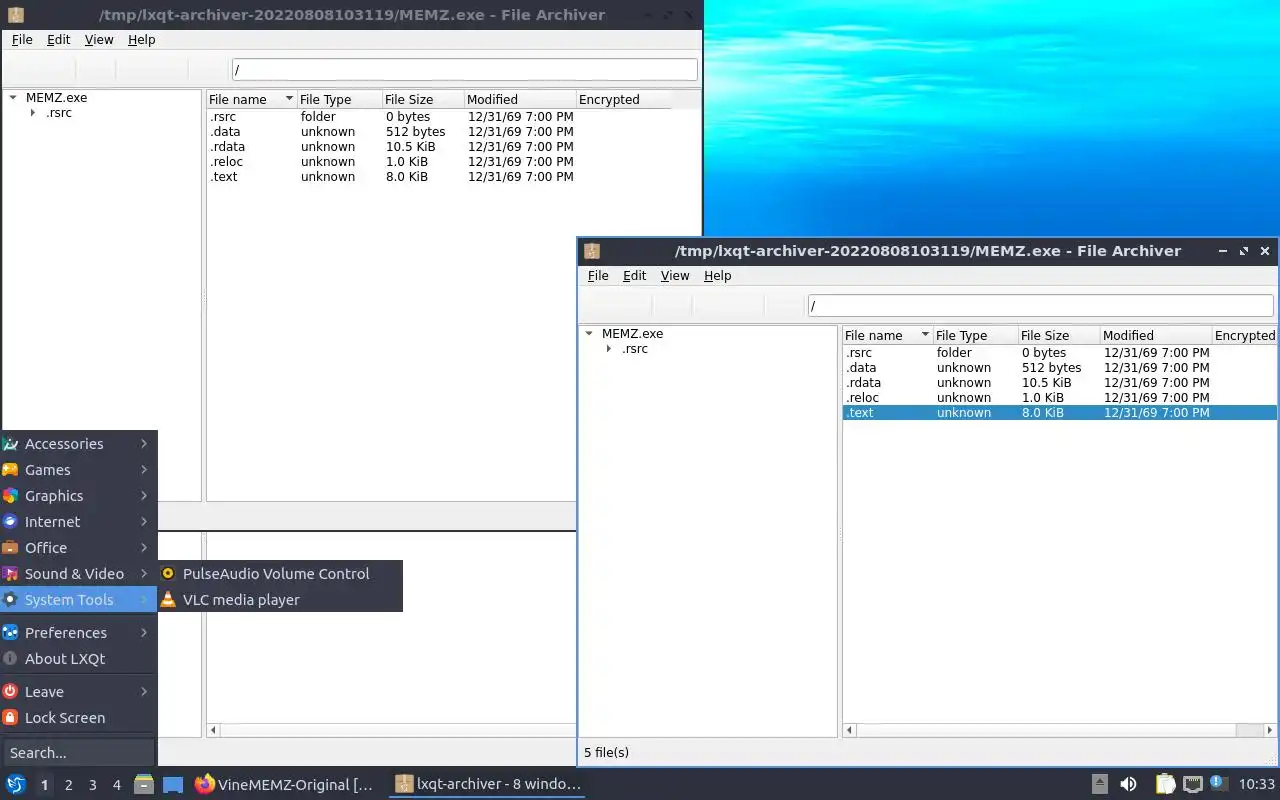
Task: Open View menu in front archiver window
Action: 675,276
